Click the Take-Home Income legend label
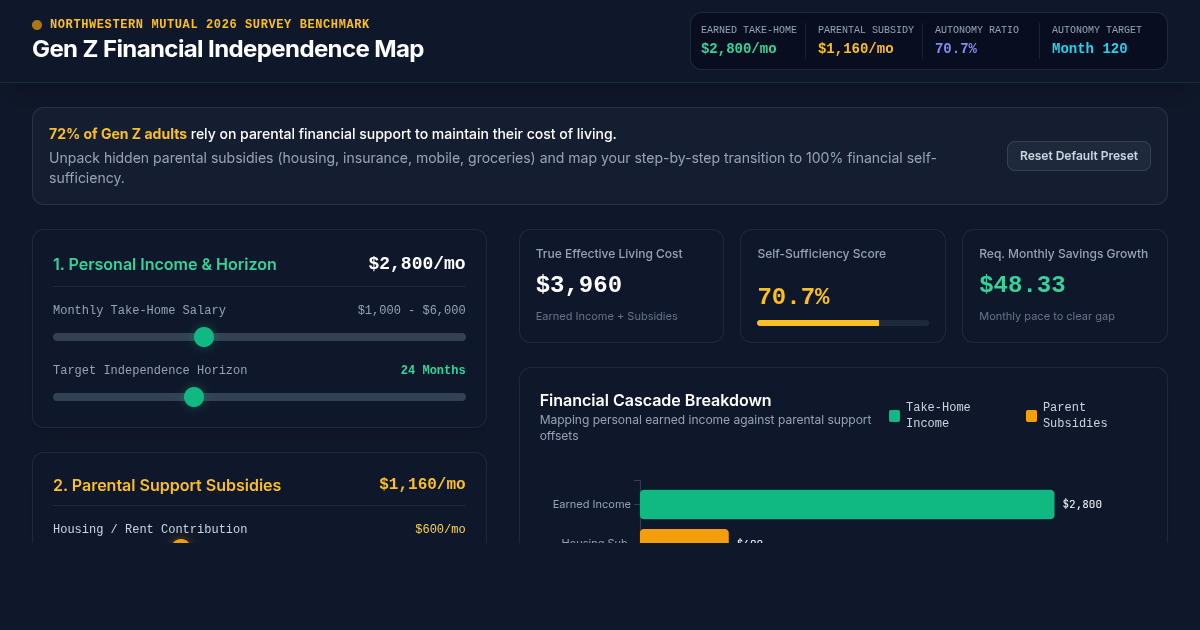 tap(938, 416)
